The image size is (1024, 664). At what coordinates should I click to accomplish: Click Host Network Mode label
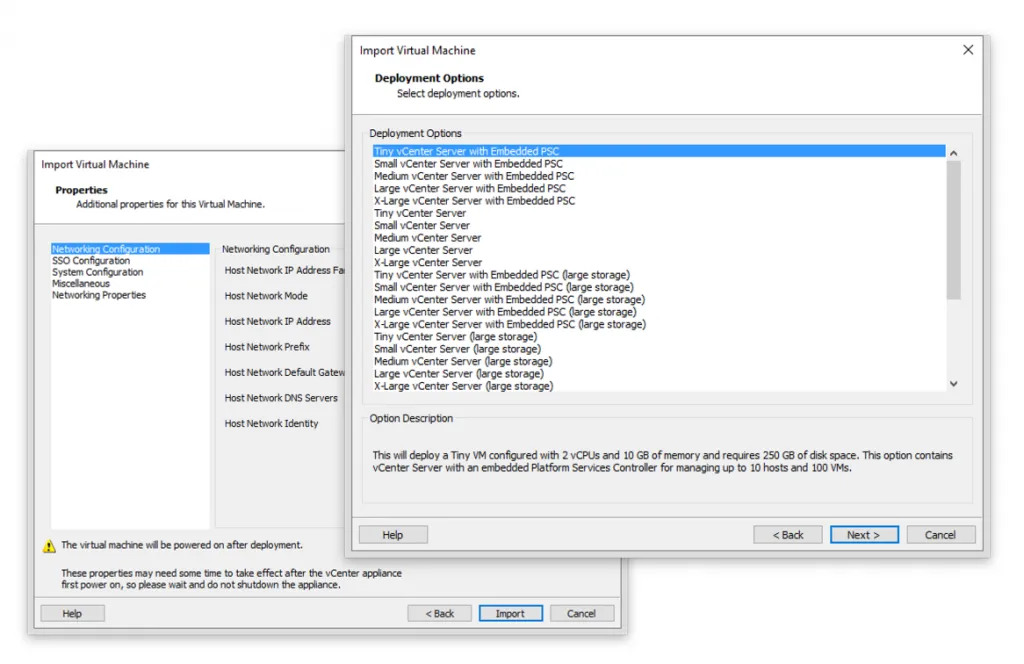(266, 296)
